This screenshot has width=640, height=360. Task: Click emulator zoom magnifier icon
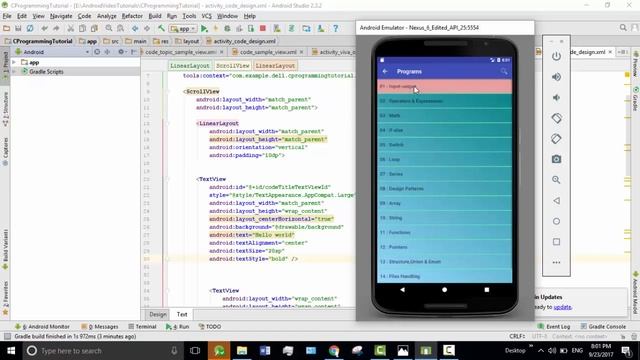tap(556, 180)
